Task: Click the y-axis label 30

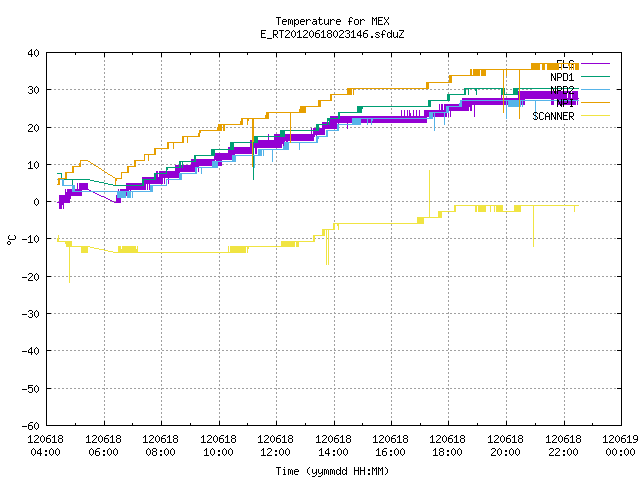Action: (33, 90)
